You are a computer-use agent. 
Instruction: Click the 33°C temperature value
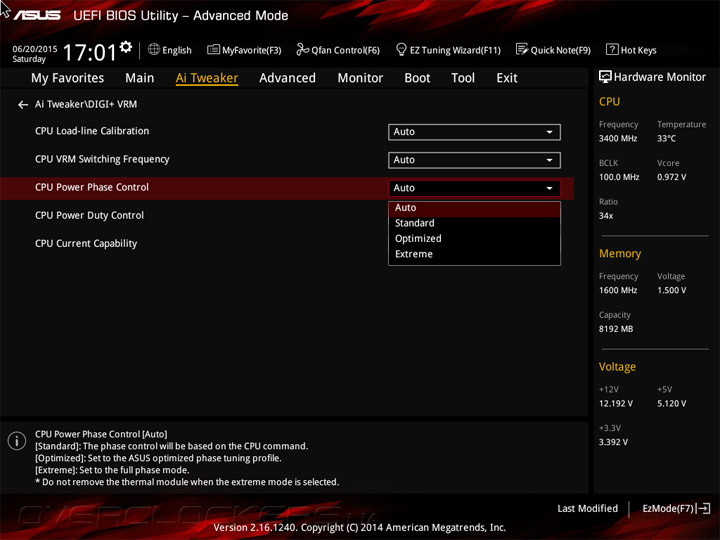click(666, 139)
